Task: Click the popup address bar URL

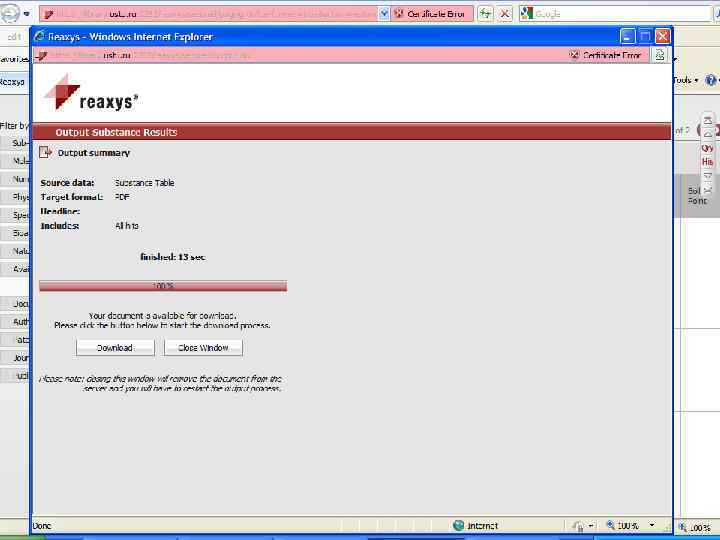Action: click(x=149, y=55)
